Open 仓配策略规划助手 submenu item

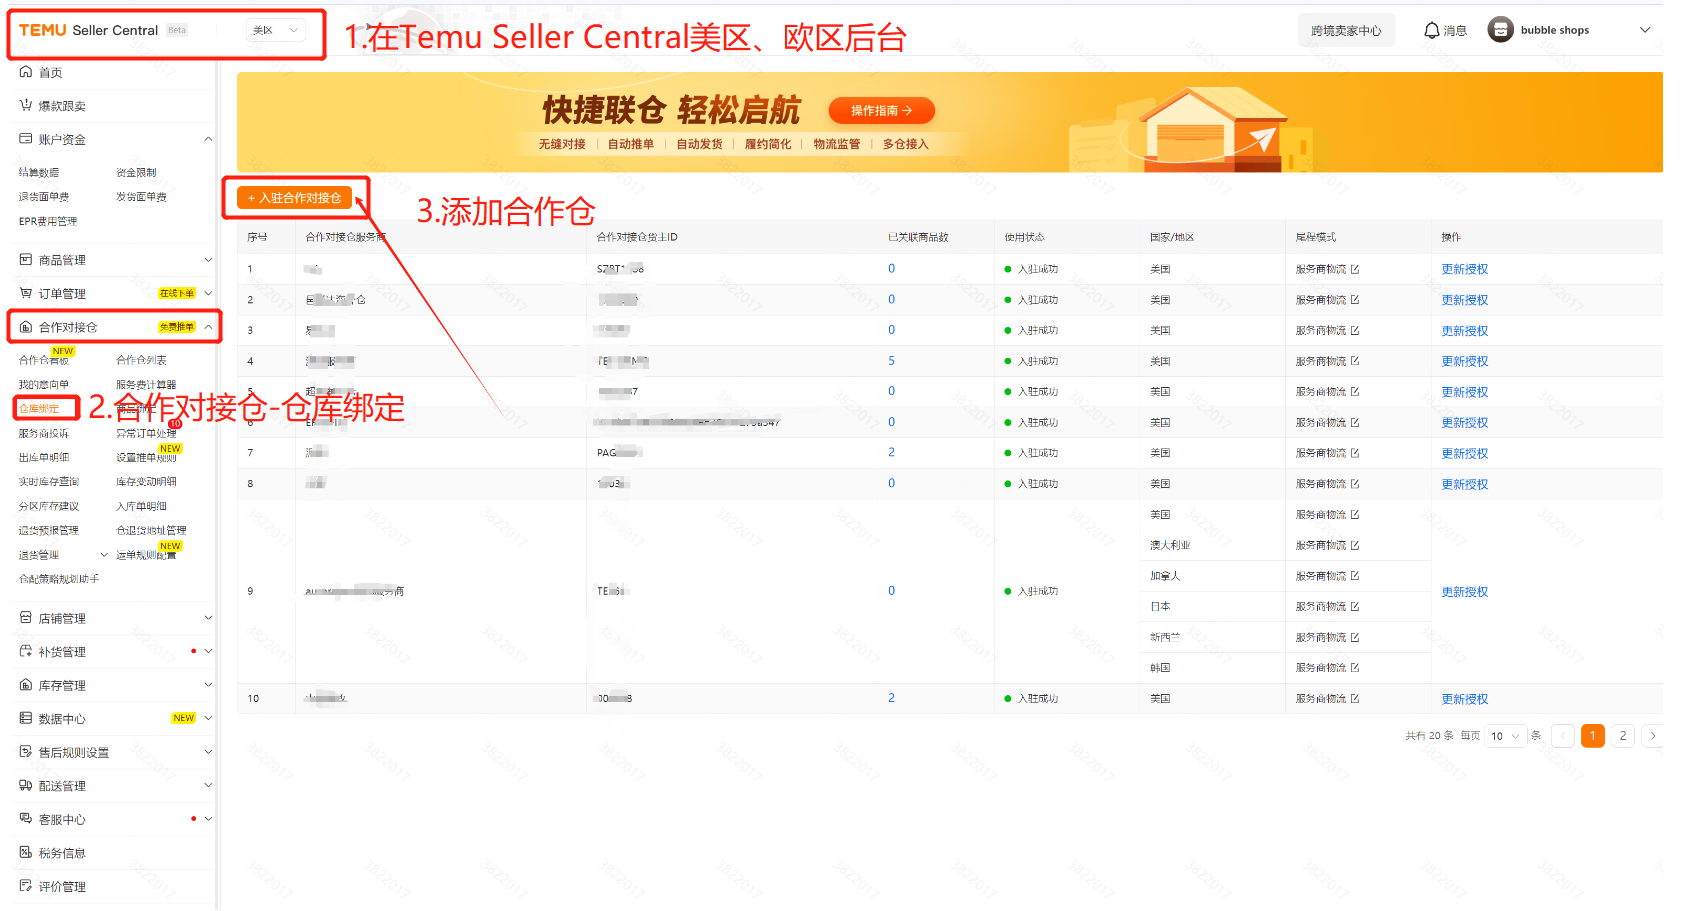point(59,578)
